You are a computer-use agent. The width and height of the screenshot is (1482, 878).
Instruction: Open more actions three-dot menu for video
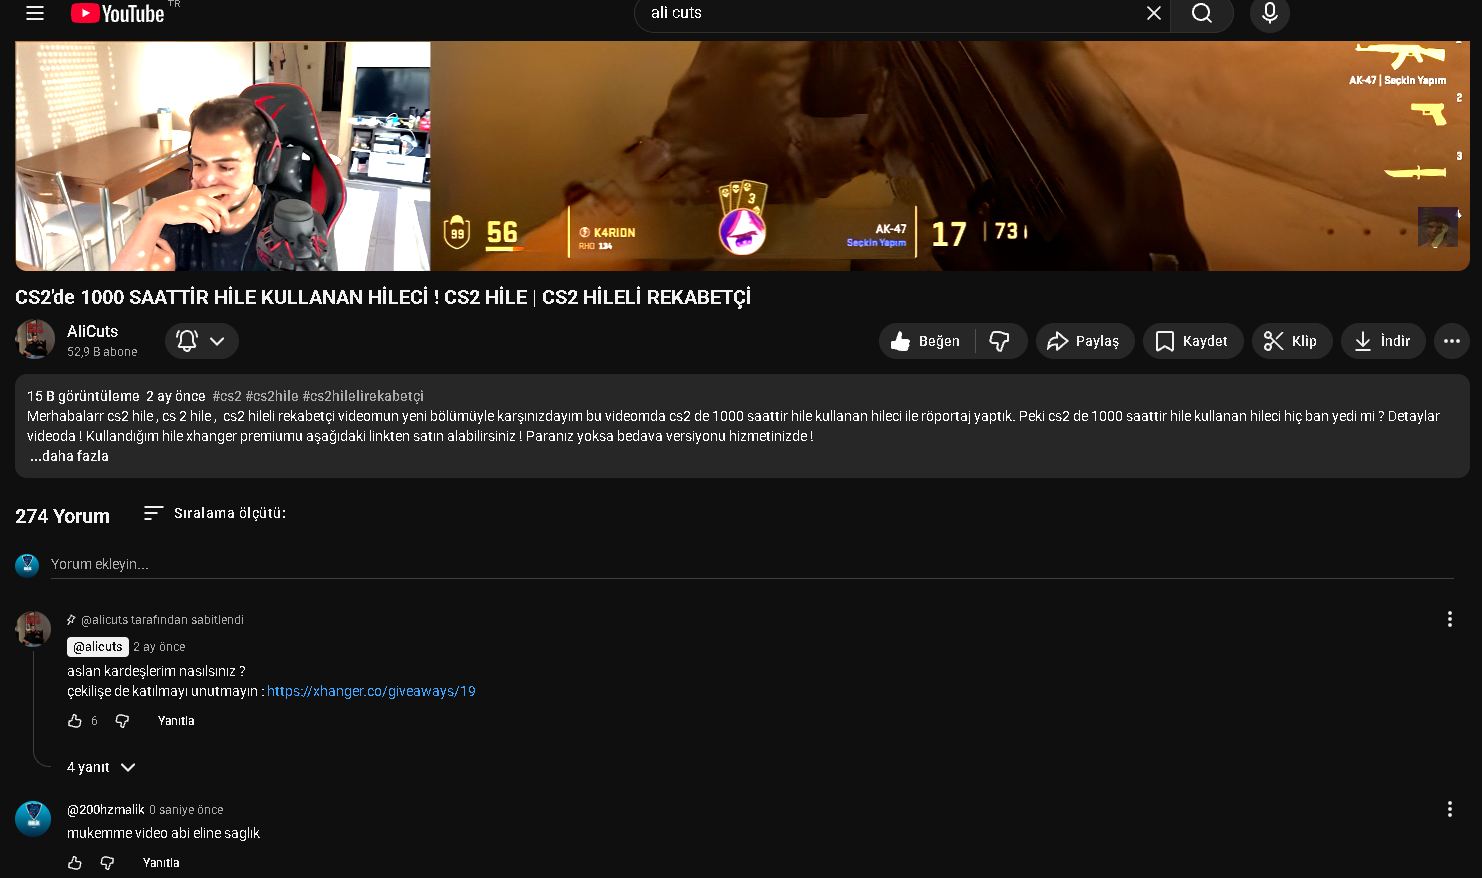(x=1451, y=341)
